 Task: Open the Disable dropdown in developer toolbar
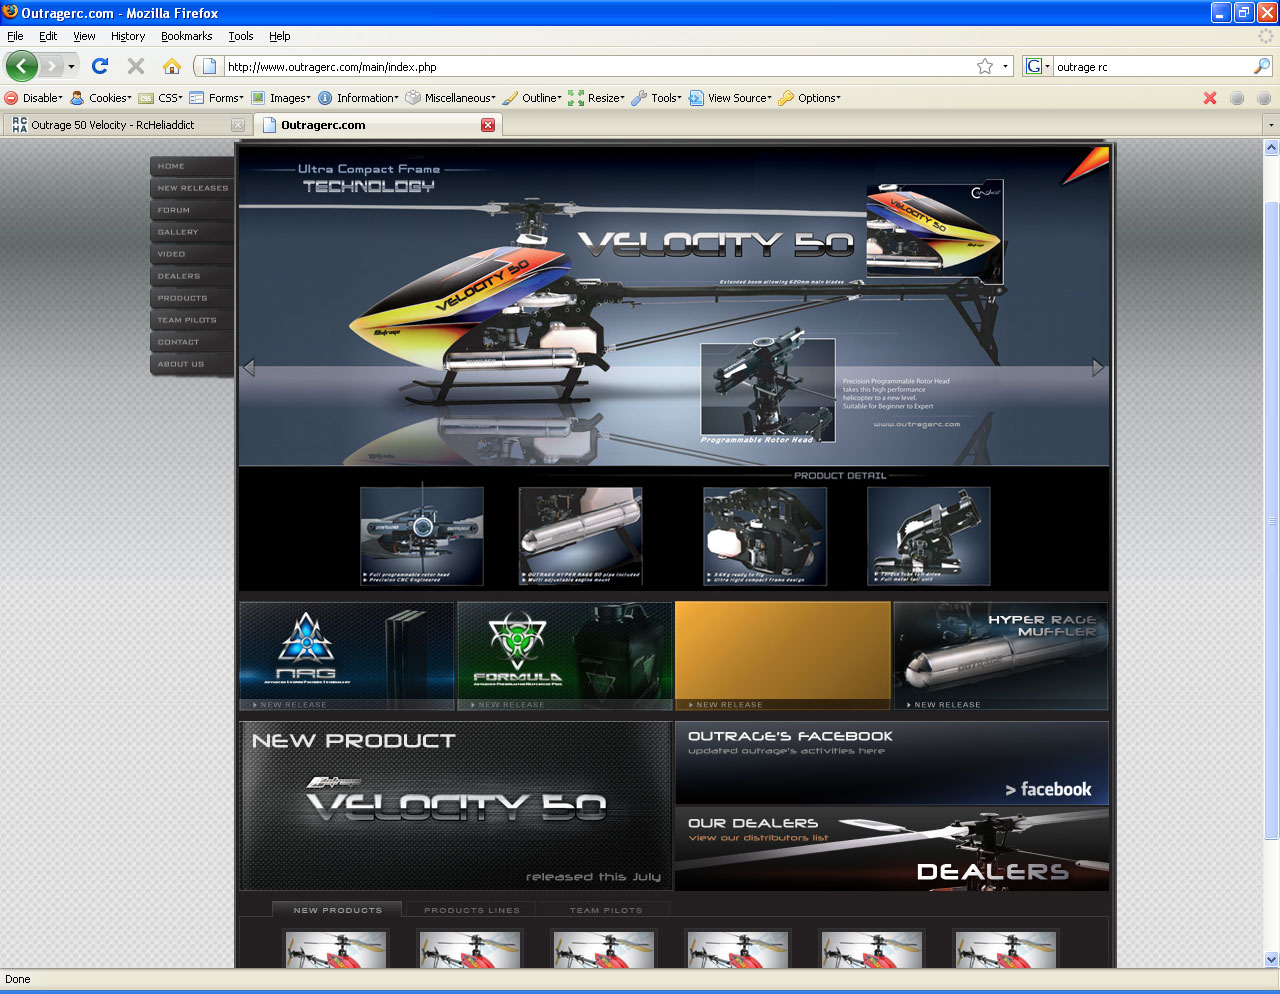(x=34, y=98)
